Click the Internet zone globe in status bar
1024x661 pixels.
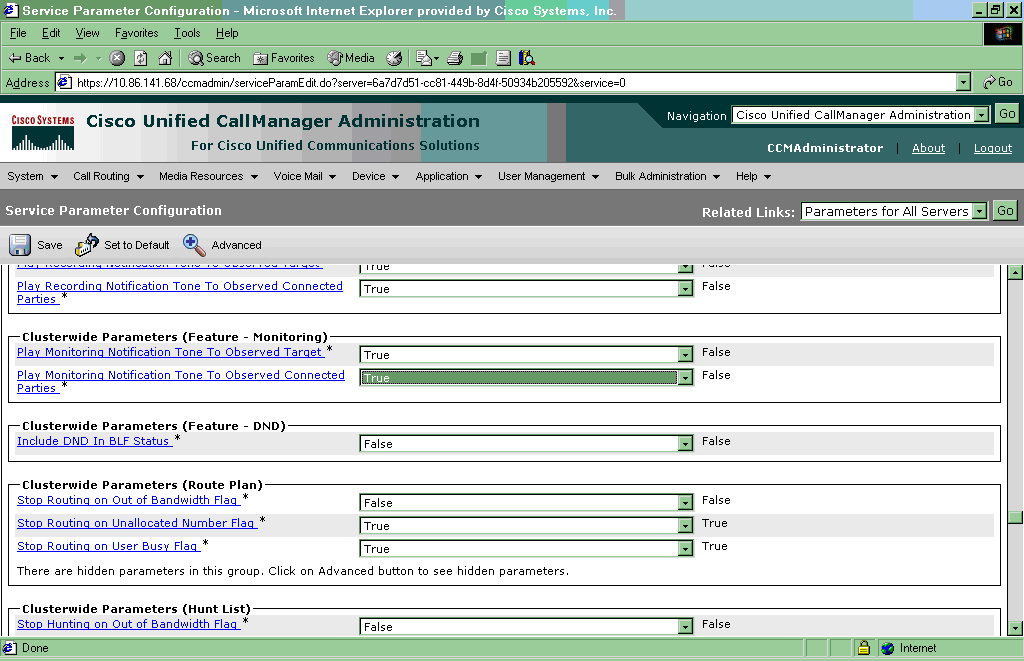pos(888,648)
